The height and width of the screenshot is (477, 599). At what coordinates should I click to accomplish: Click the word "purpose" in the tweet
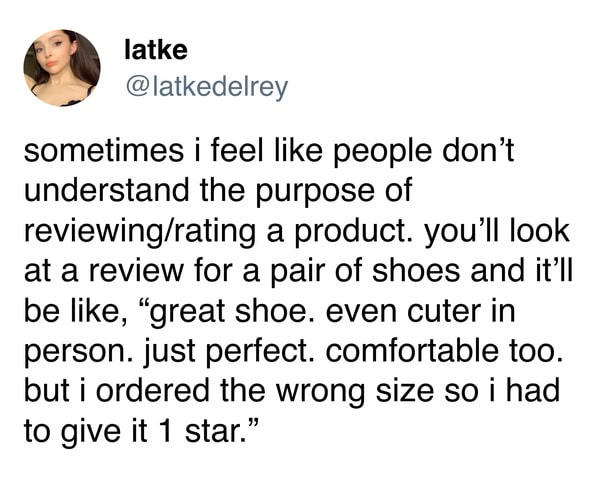(x=316, y=192)
